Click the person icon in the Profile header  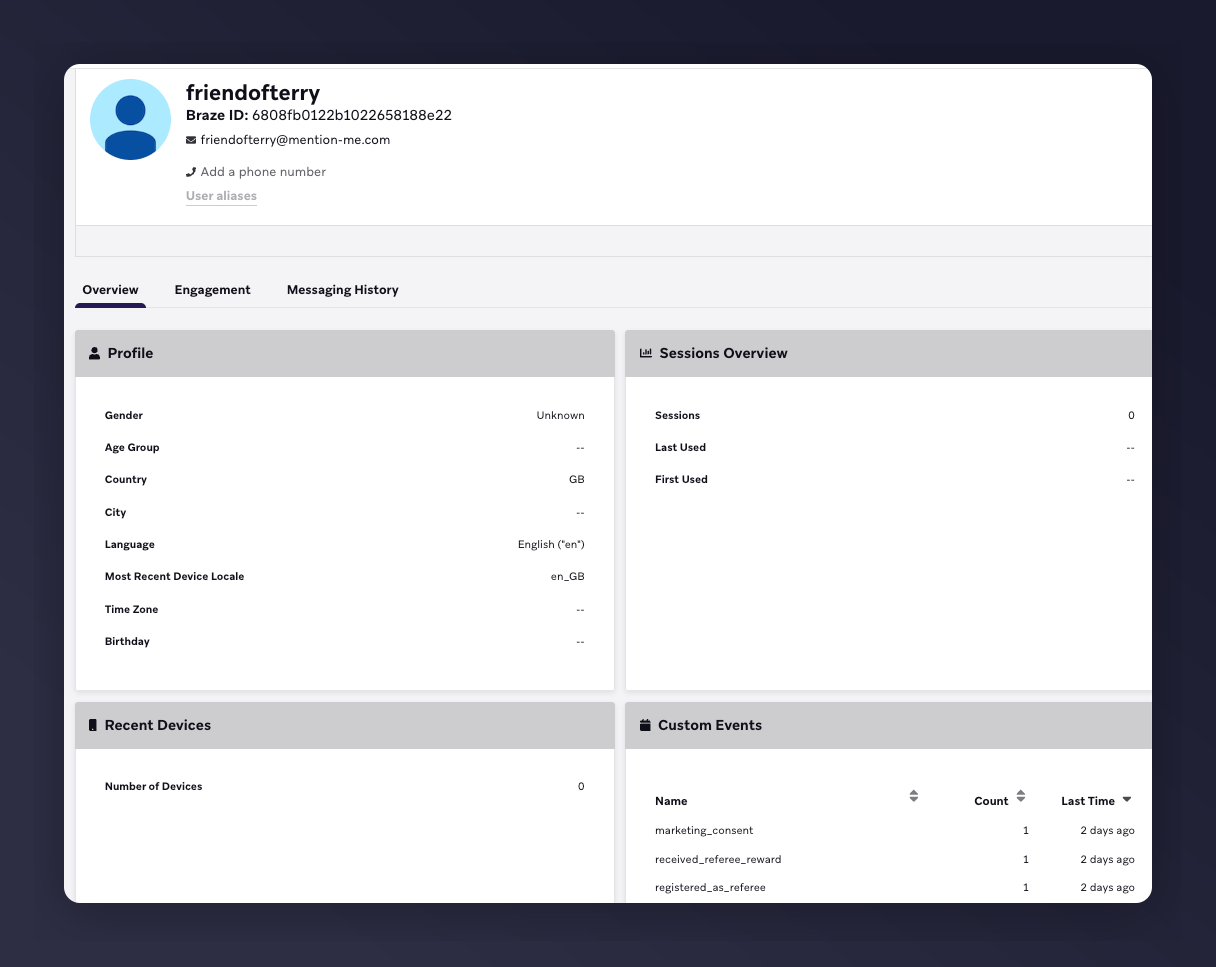pyautogui.click(x=95, y=353)
